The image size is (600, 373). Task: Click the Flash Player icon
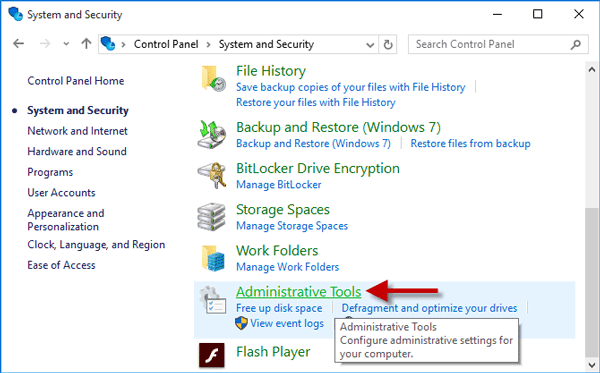(x=212, y=355)
